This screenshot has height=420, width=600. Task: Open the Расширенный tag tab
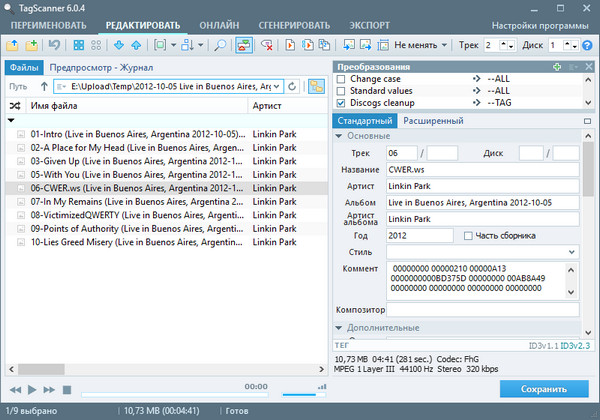point(432,121)
